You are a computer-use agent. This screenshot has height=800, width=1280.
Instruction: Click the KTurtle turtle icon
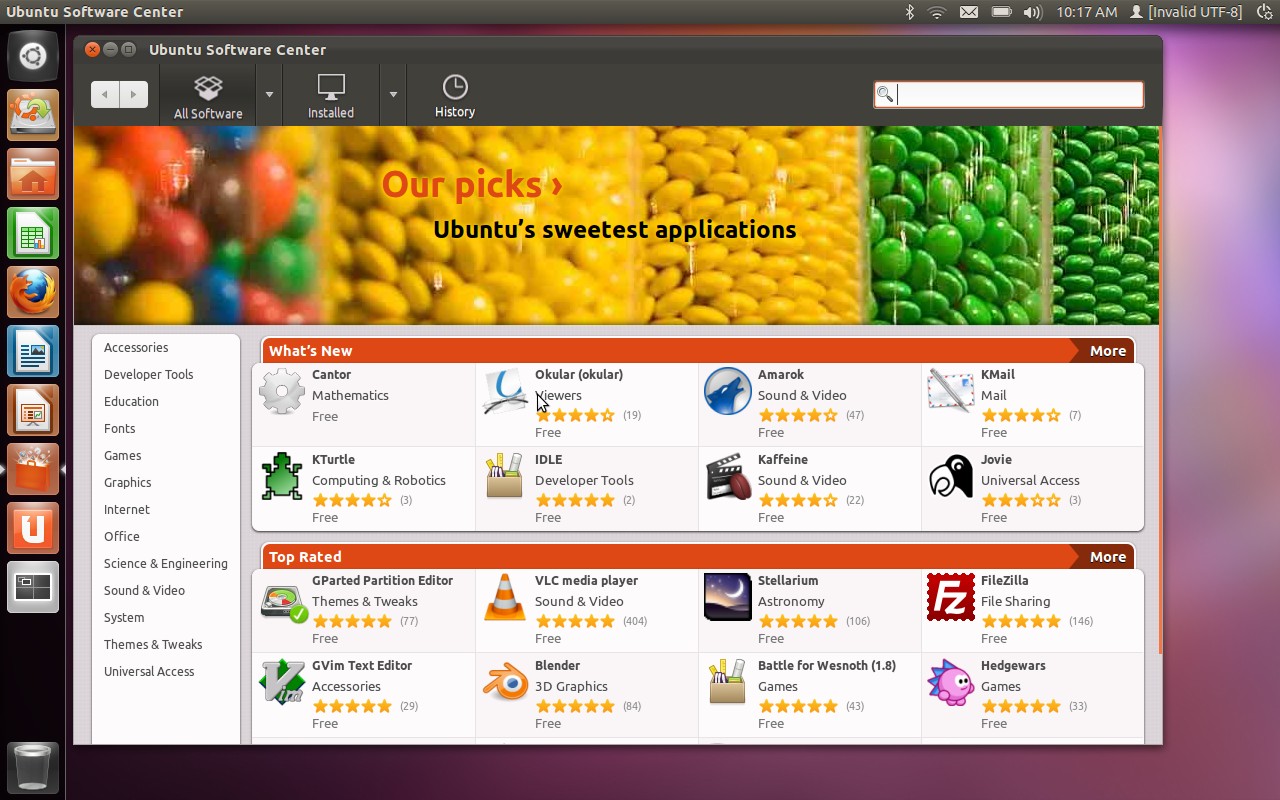click(x=282, y=476)
